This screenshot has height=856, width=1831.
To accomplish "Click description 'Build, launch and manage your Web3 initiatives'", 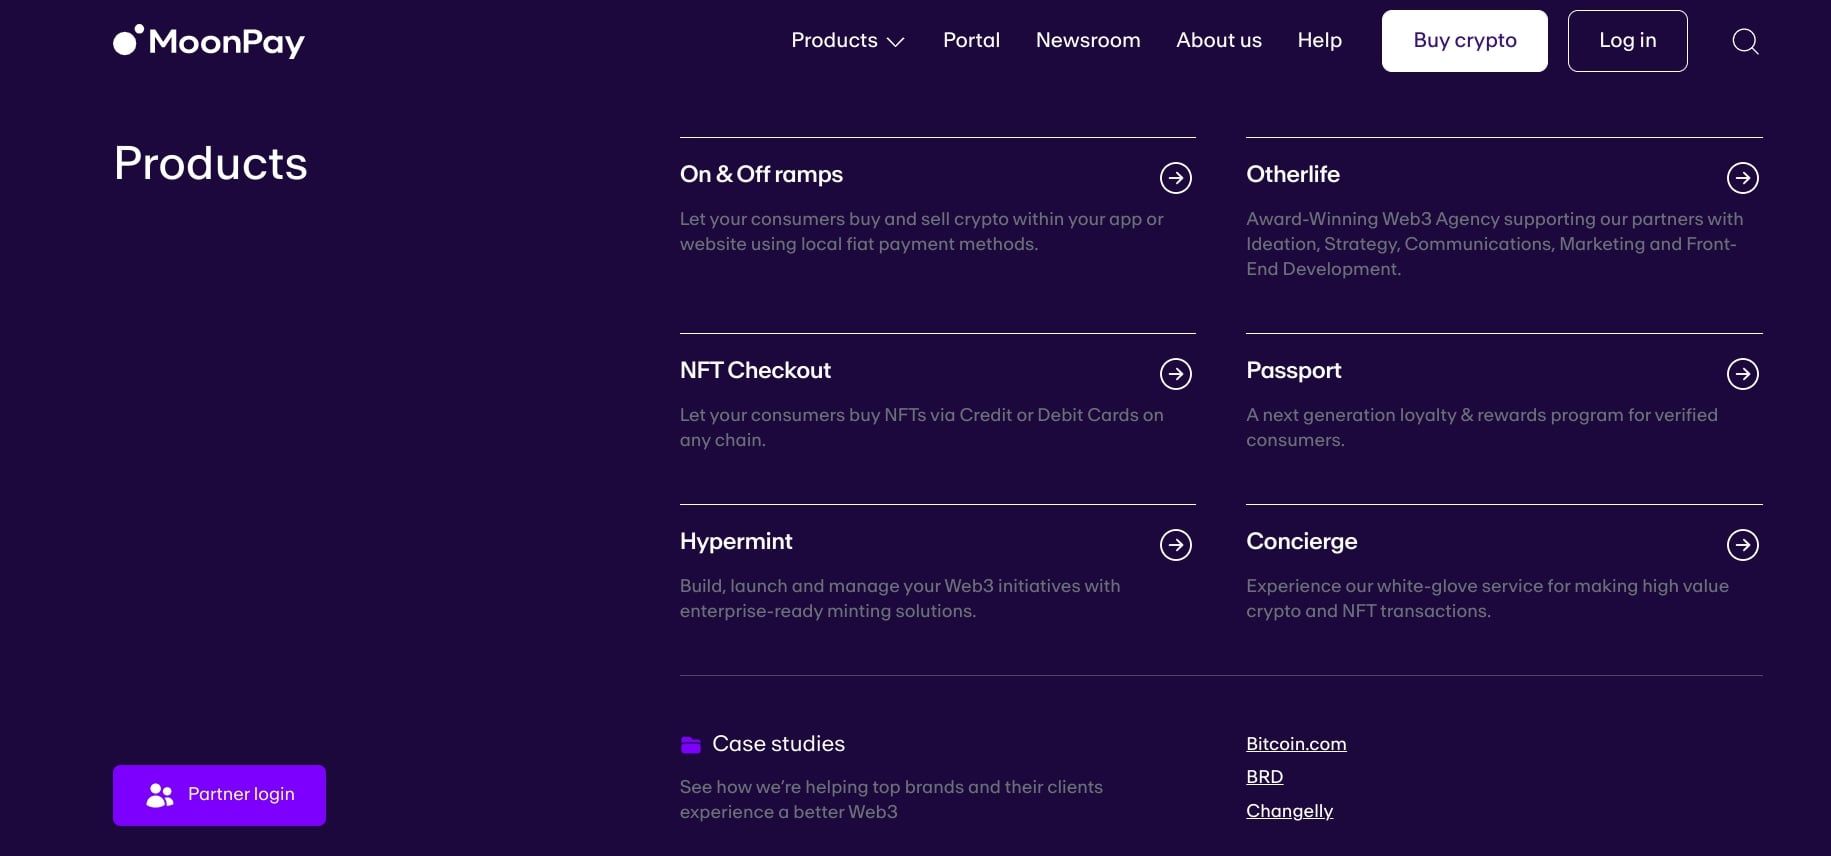I will (899, 598).
